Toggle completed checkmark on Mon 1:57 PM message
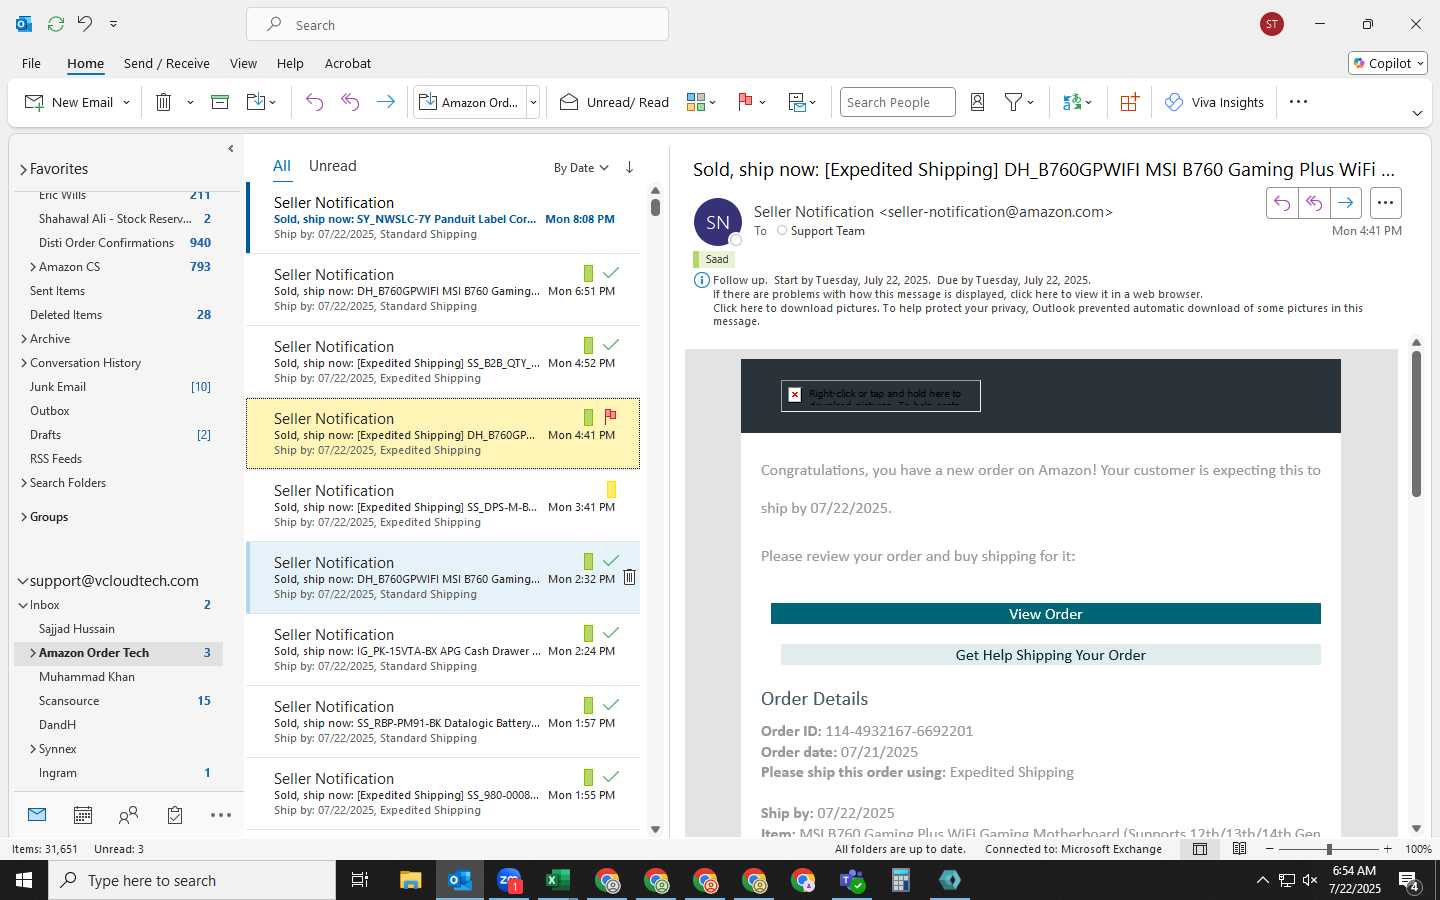Viewport: 1440px width, 900px height. [611, 704]
